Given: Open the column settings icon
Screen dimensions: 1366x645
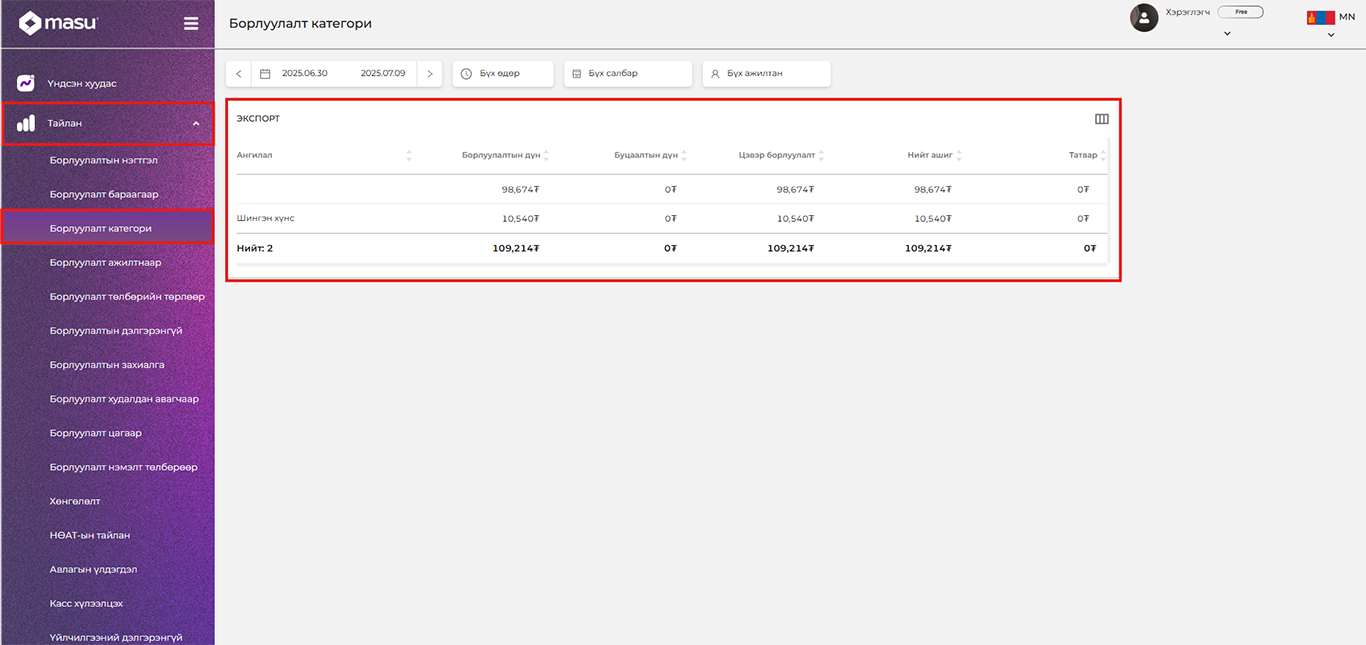Looking at the screenshot, I should tap(1101, 119).
